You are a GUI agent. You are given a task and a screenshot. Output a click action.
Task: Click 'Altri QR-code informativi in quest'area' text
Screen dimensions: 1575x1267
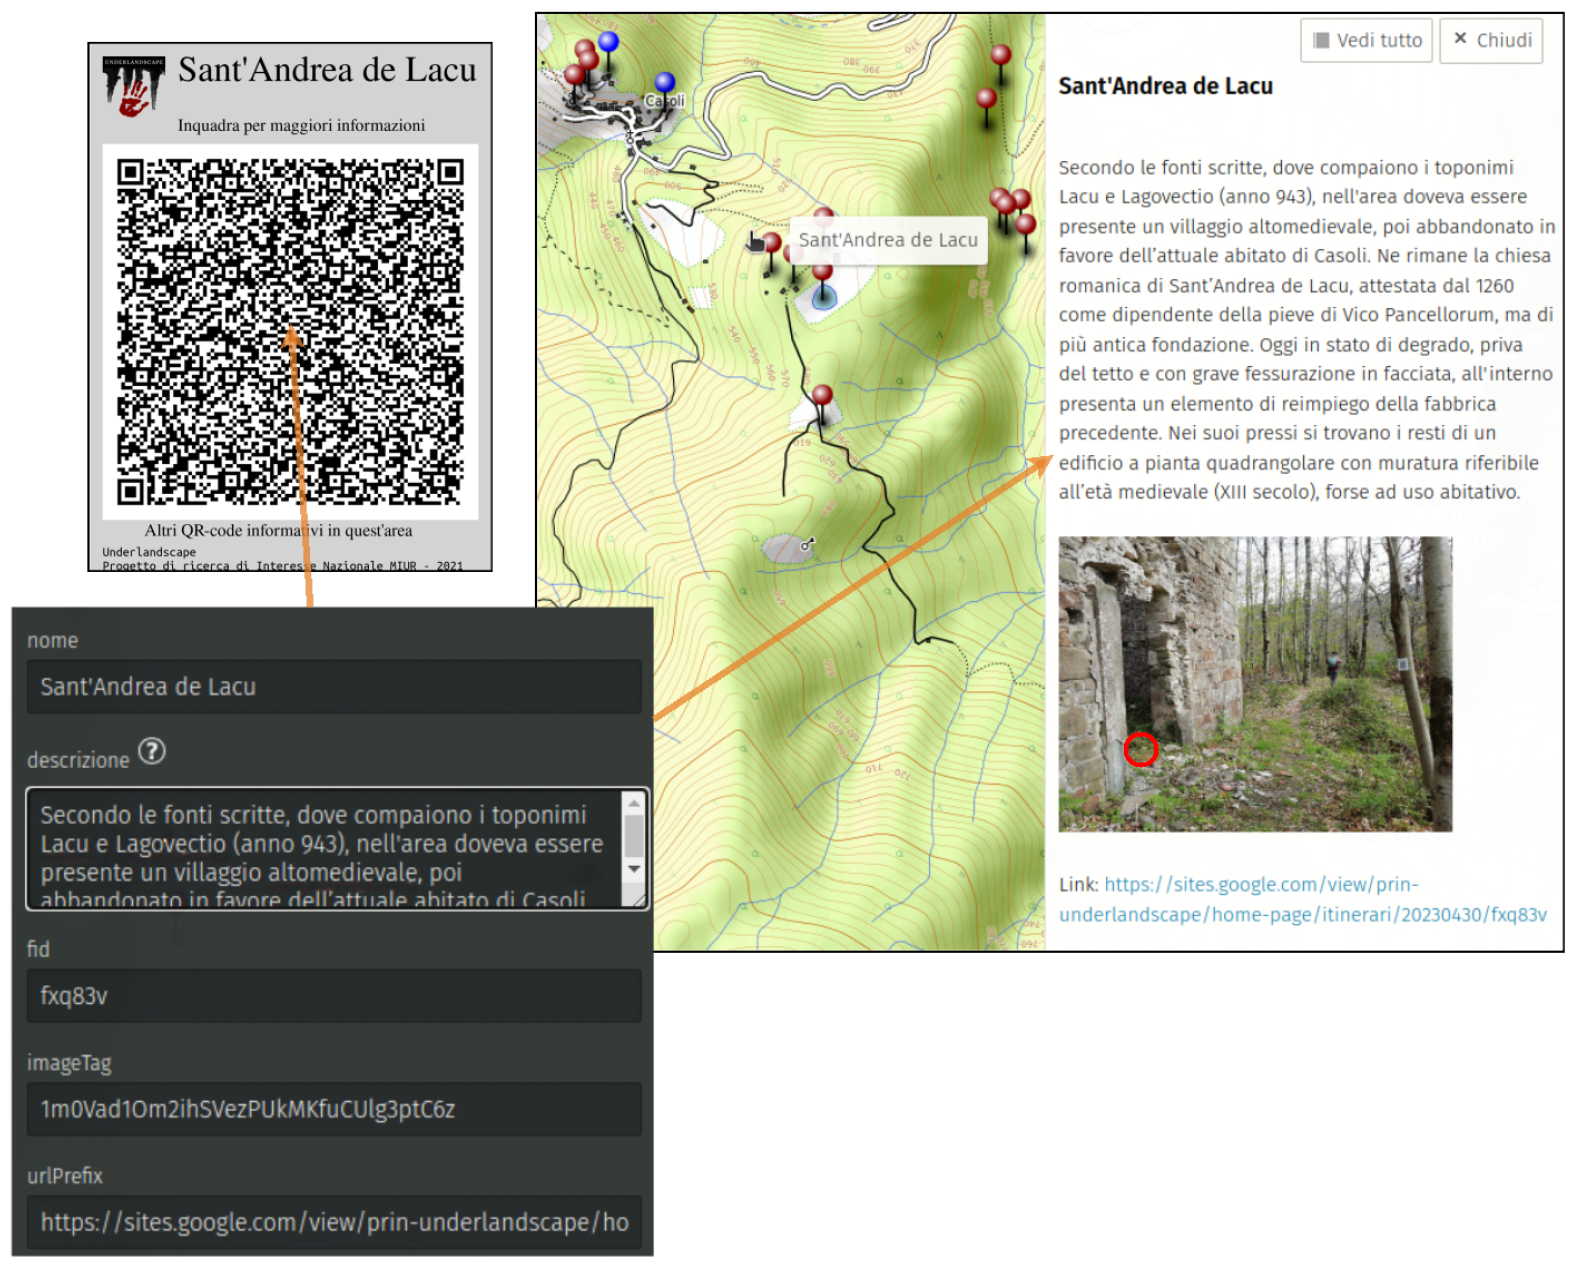(x=278, y=530)
